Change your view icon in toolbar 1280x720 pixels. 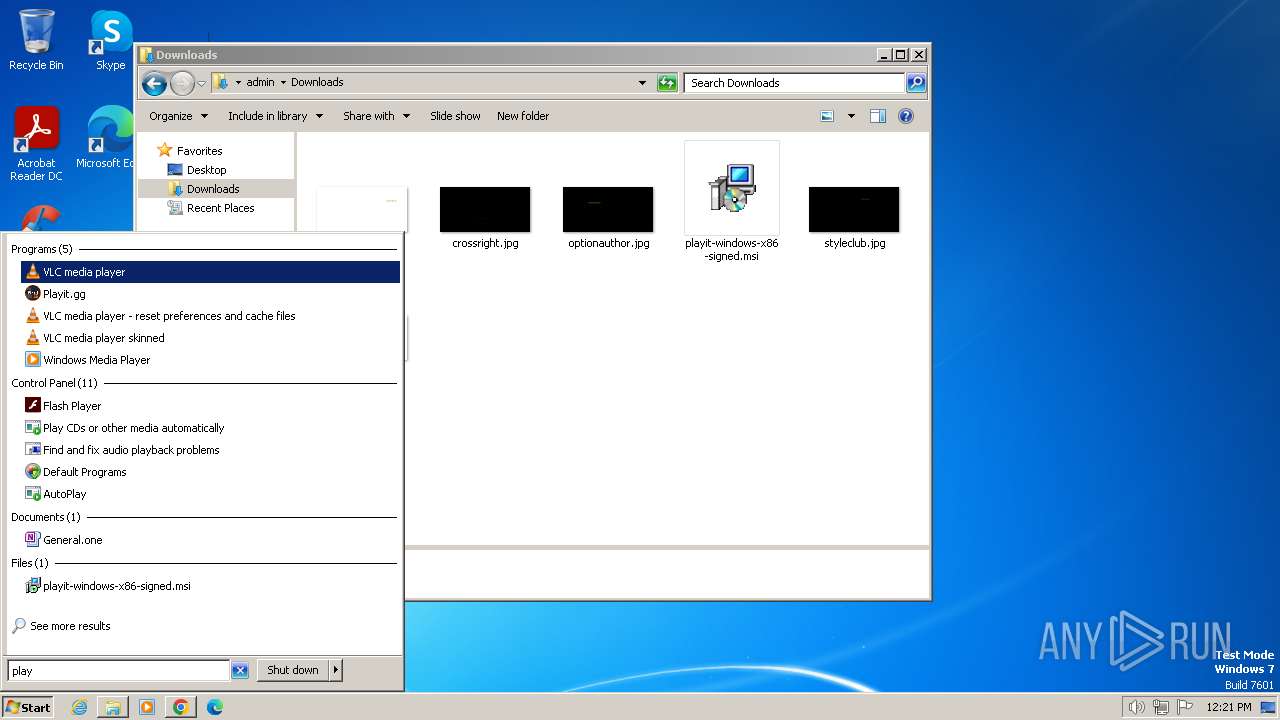coord(827,116)
